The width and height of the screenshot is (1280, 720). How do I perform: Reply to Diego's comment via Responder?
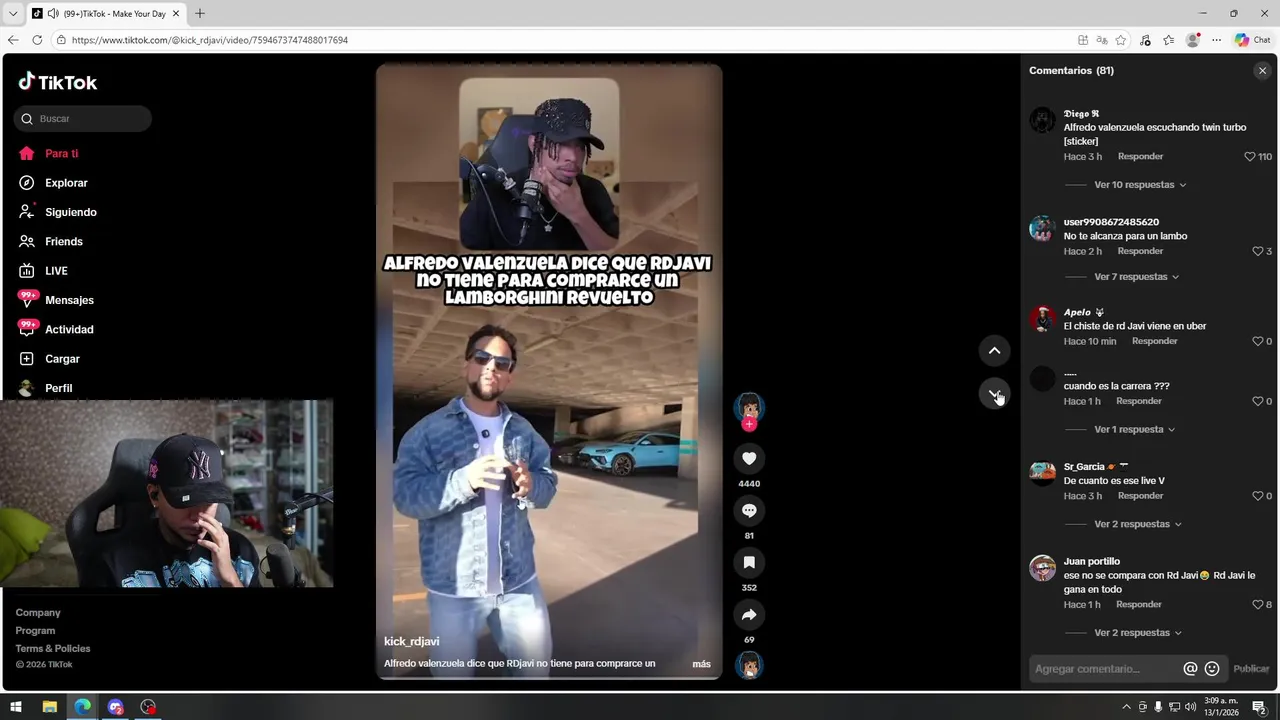pyautogui.click(x=1140, y=157)
